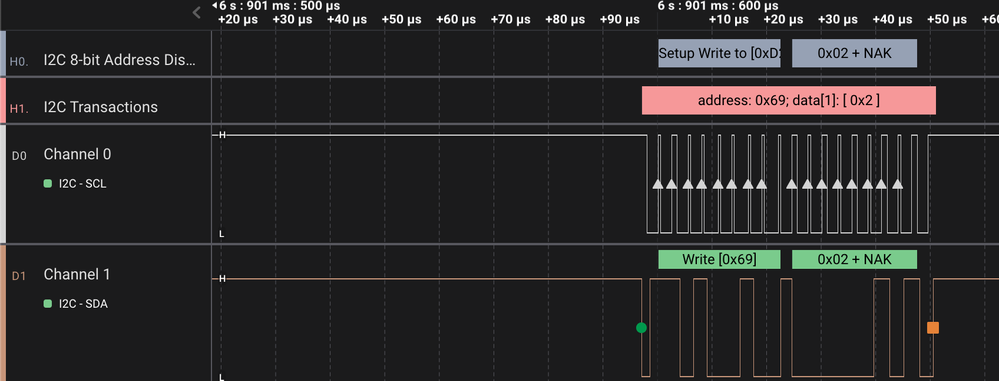Click the gray '0x02 + NAK' bubble in H0 row
This screenshot has width=999, height=381.
click(x=854, y=54)
